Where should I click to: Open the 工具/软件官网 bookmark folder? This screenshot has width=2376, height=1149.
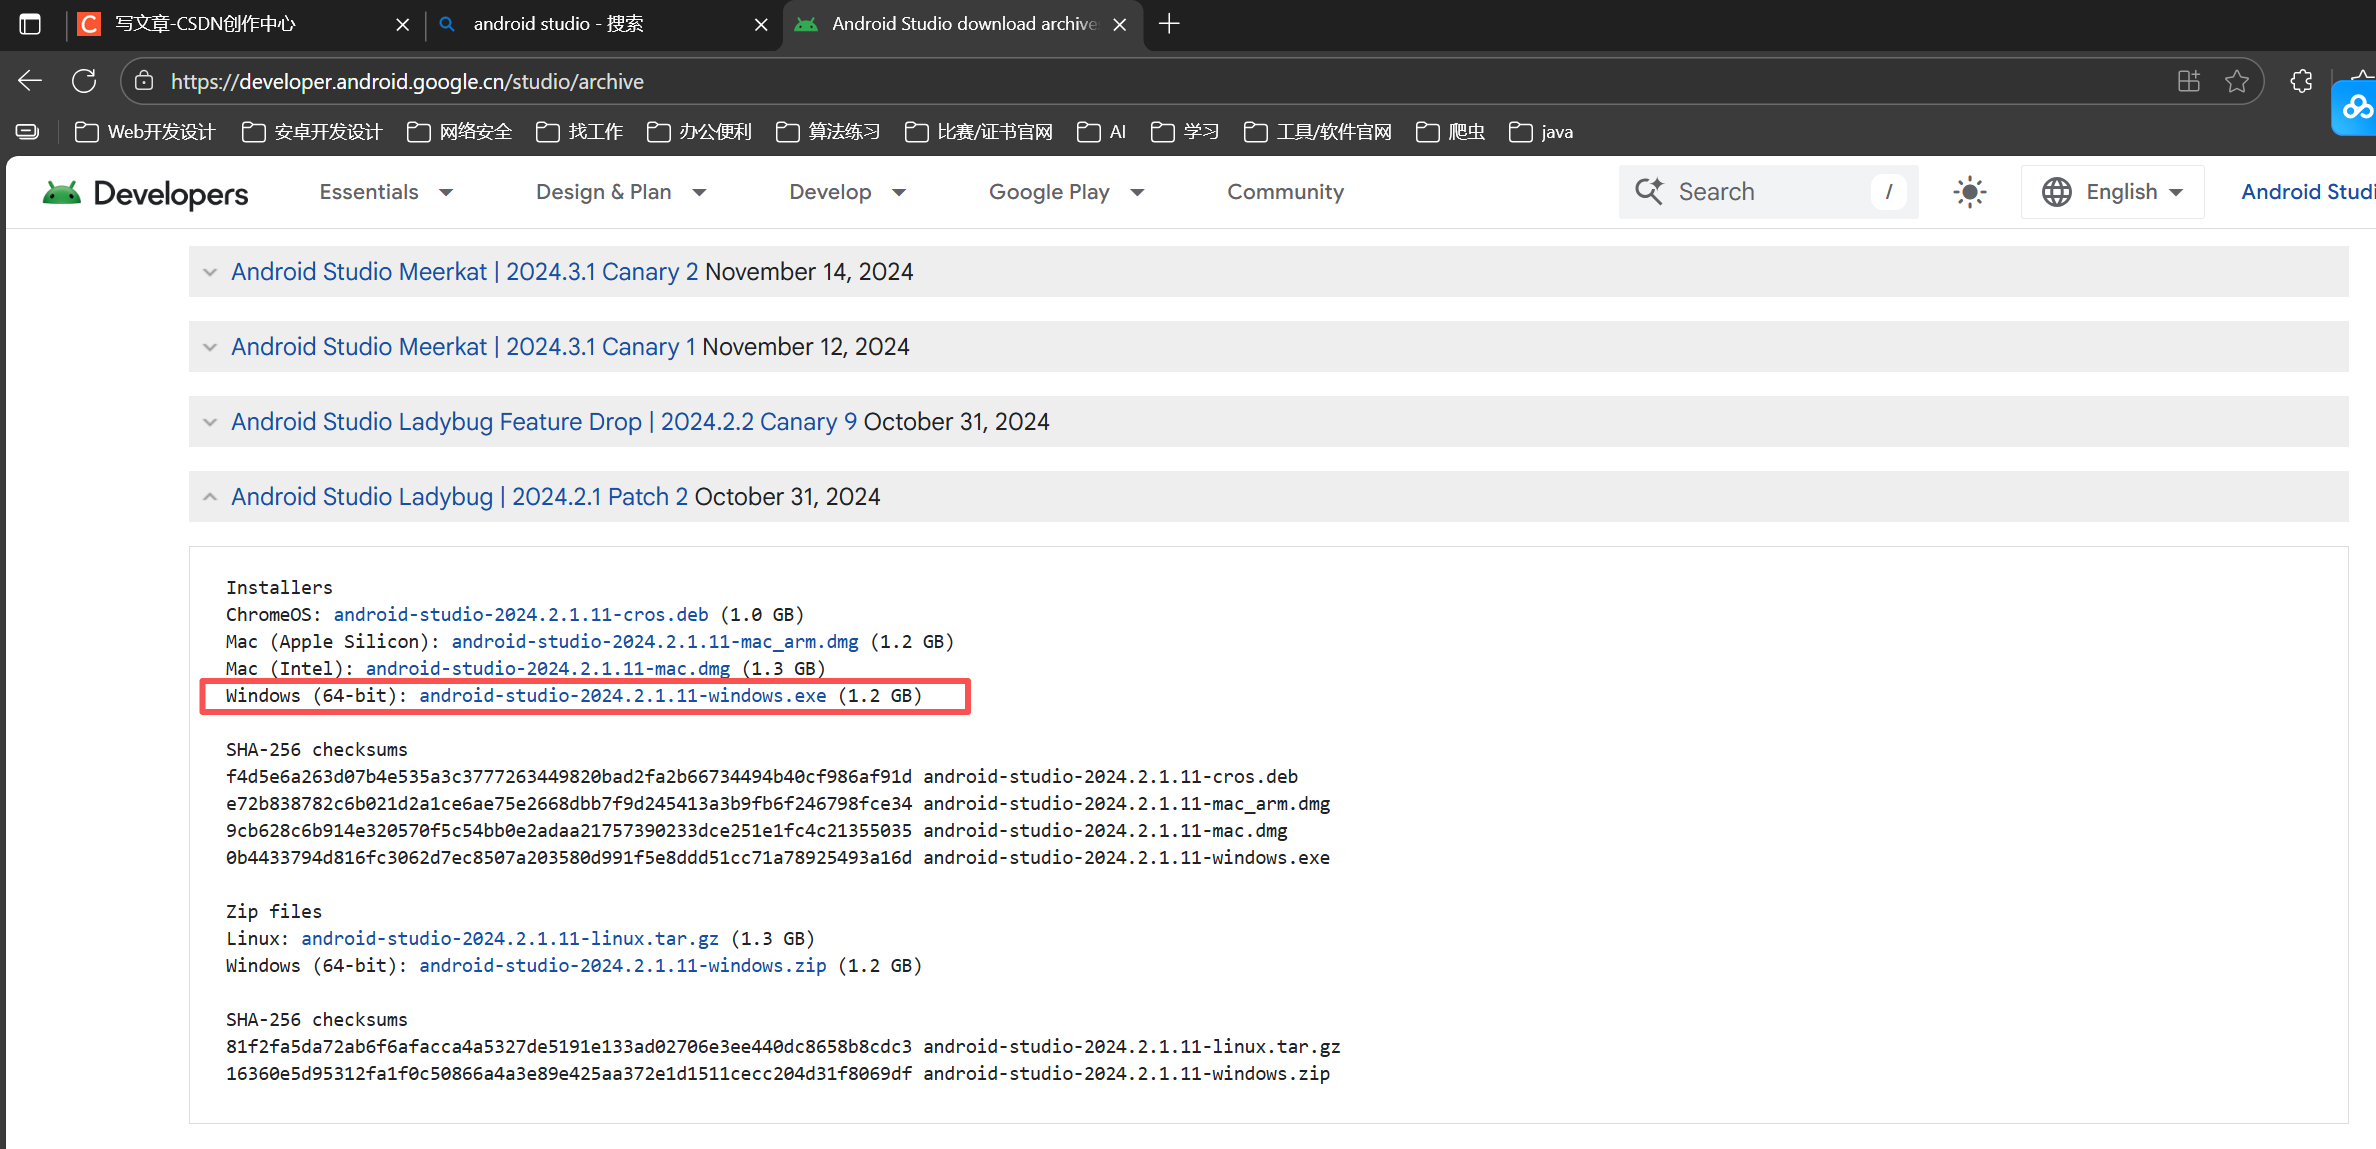(x=1318, y=132)
